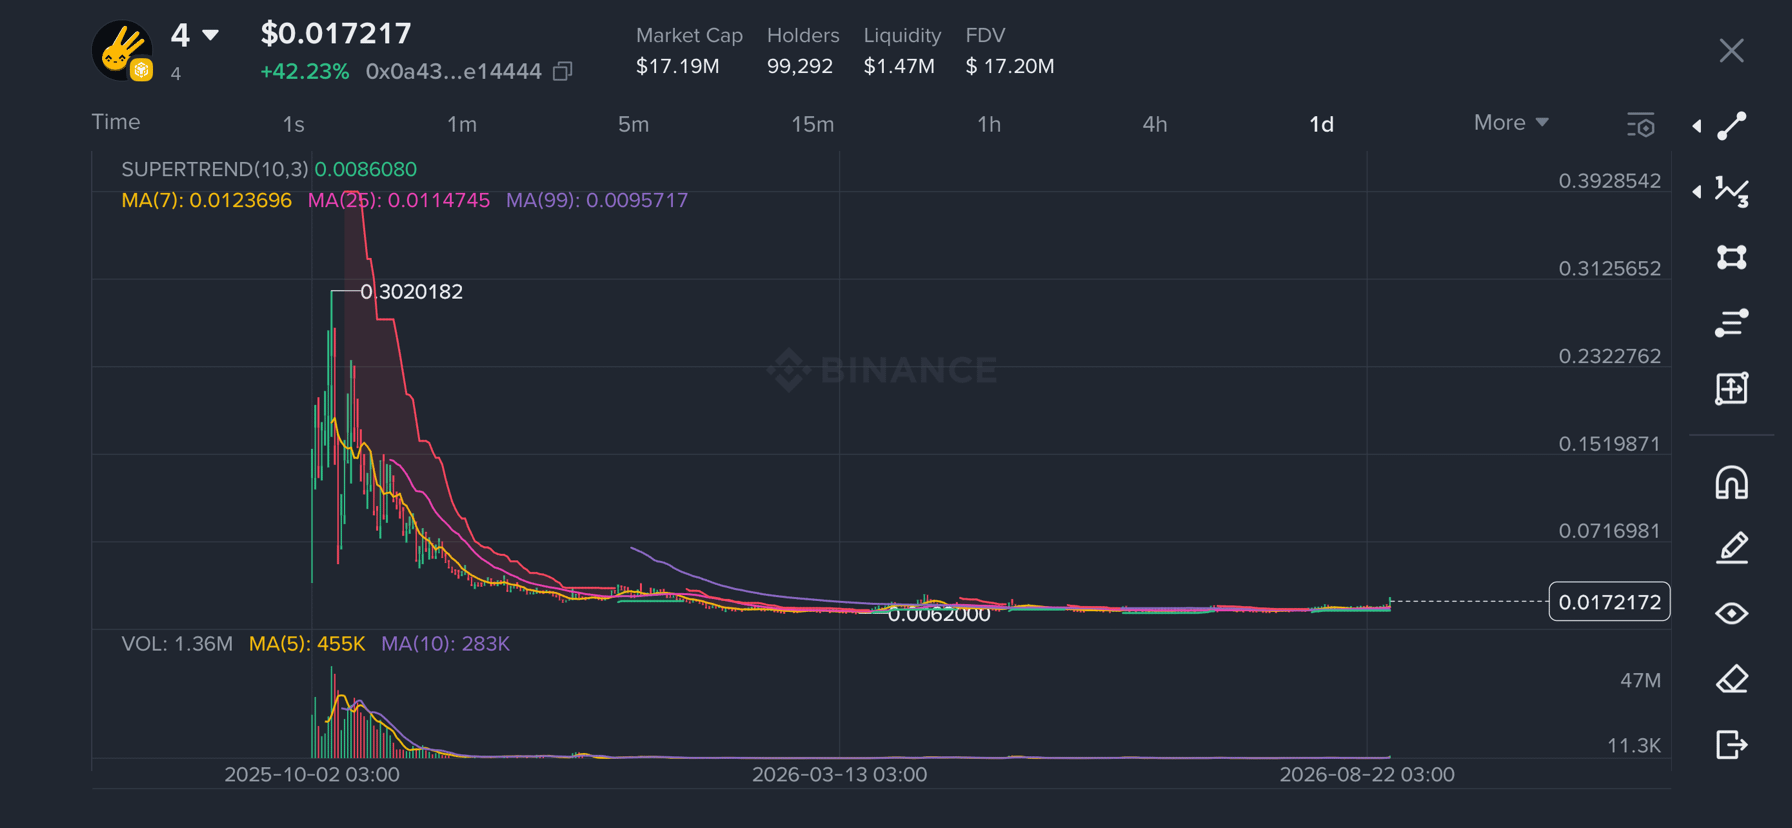Click the 0.3928542 price axis label
1792x828 pixels.
pos(1609,181)
